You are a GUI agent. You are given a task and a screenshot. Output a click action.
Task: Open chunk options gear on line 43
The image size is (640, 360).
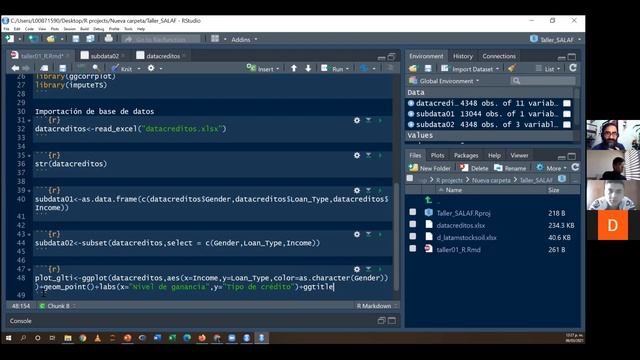pyautogui.click(x=357, y=234)
